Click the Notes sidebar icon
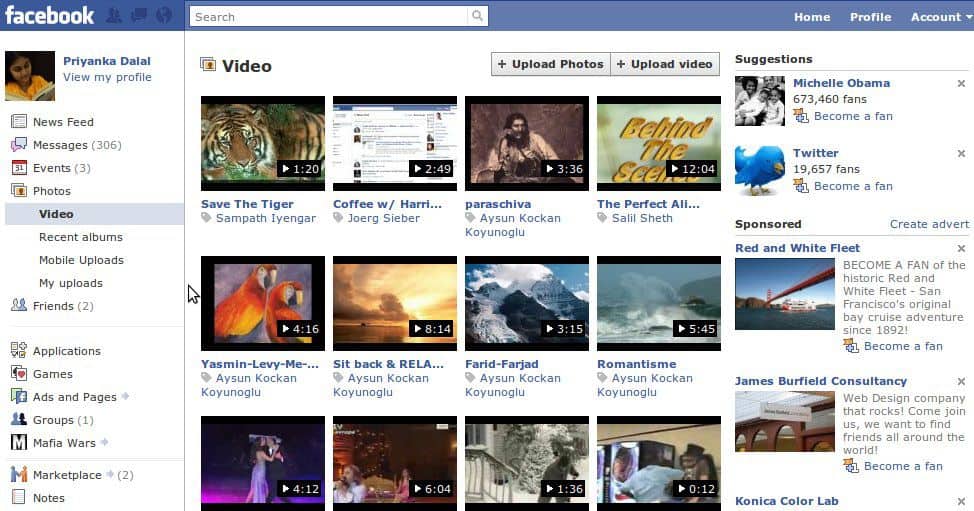 coord(19,497)
